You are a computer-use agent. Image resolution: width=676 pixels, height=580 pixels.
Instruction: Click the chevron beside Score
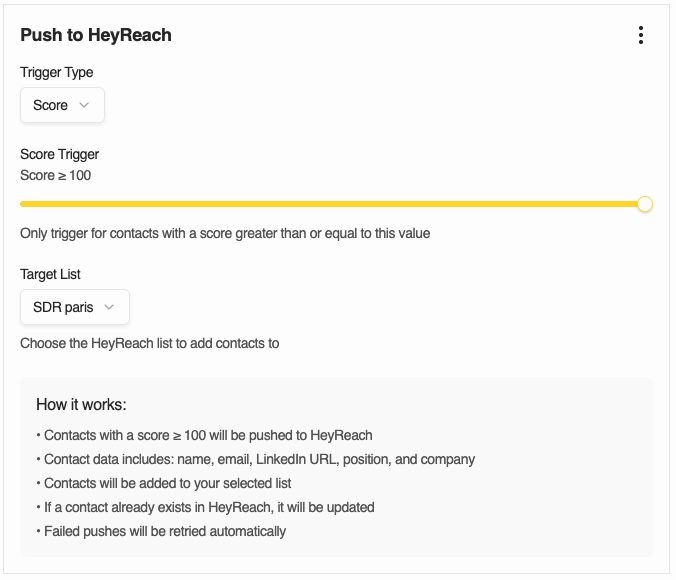(84, 105)
